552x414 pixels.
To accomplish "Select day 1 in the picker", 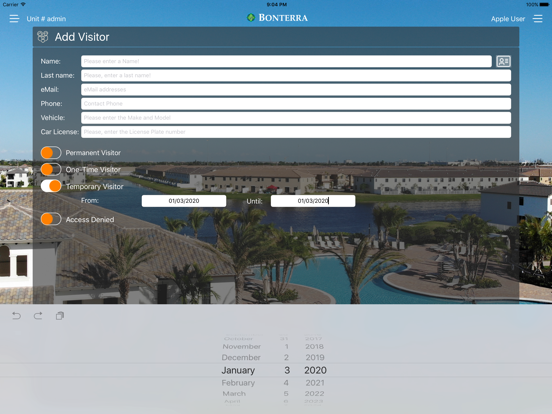I will click(x=287, y=346).
